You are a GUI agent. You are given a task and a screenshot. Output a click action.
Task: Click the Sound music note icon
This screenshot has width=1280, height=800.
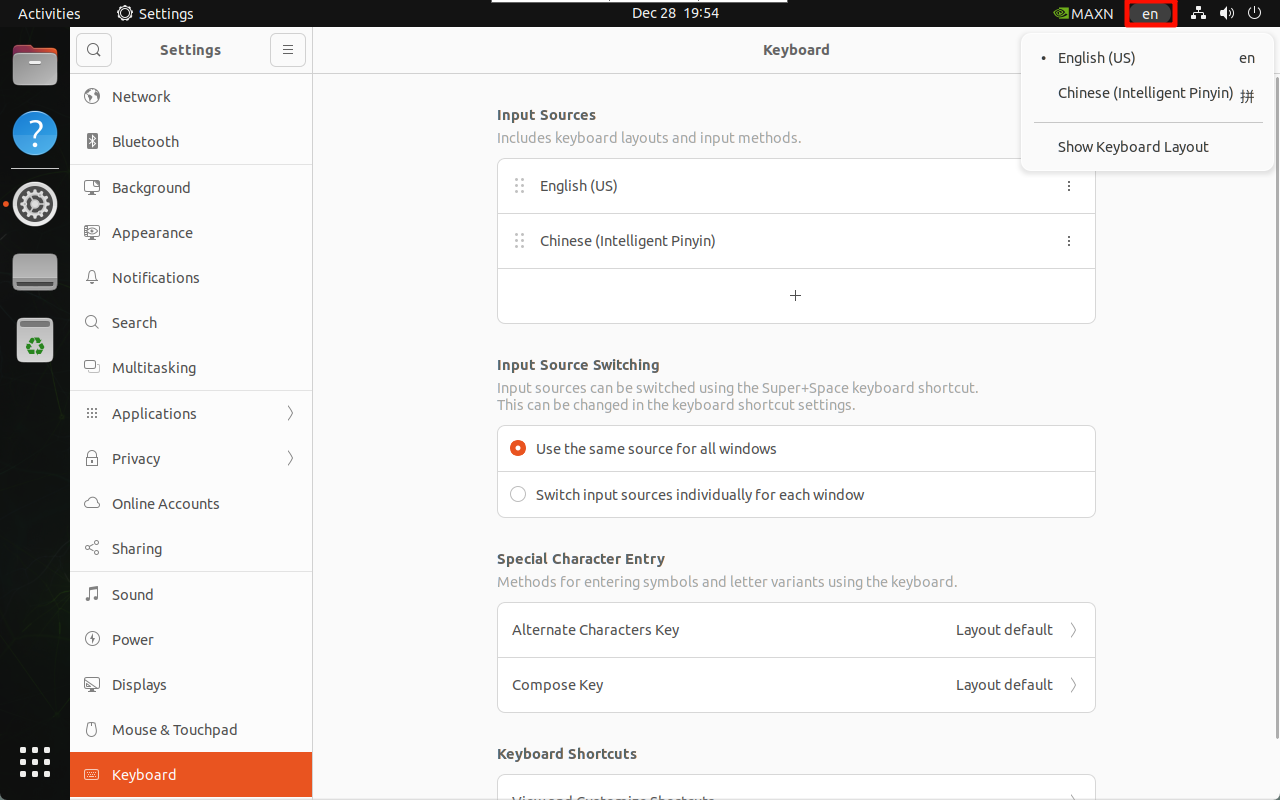coord(92,594)
